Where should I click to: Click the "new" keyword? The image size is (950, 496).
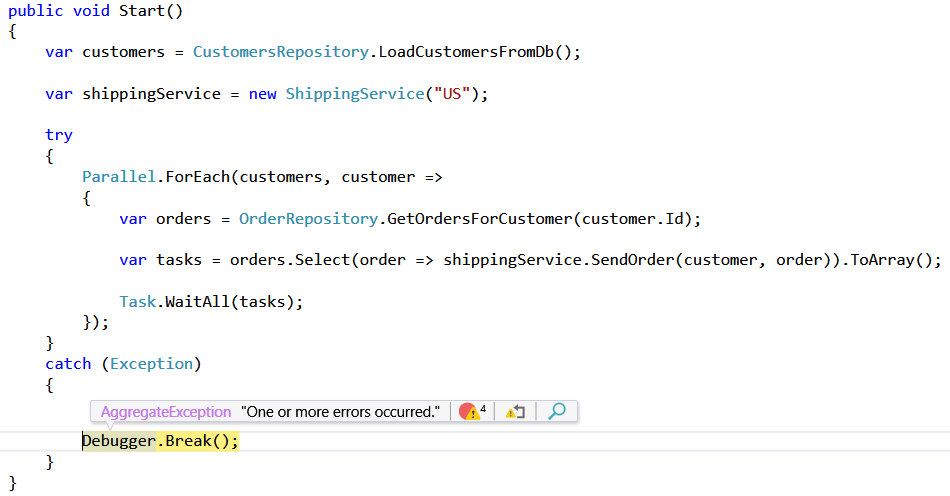[x=262, y=94]
